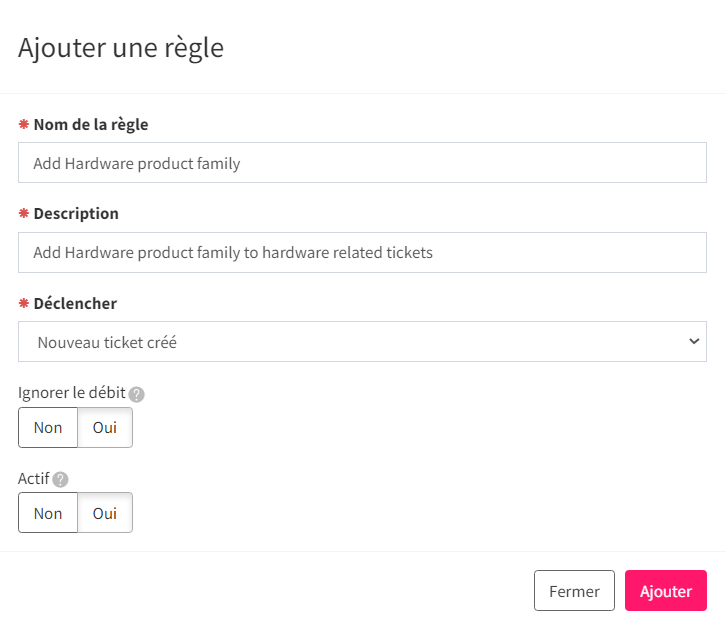The width and height of the screenshot is (726, 629).
Task: Click the pink Ajouter button
Action: [666, 591]
